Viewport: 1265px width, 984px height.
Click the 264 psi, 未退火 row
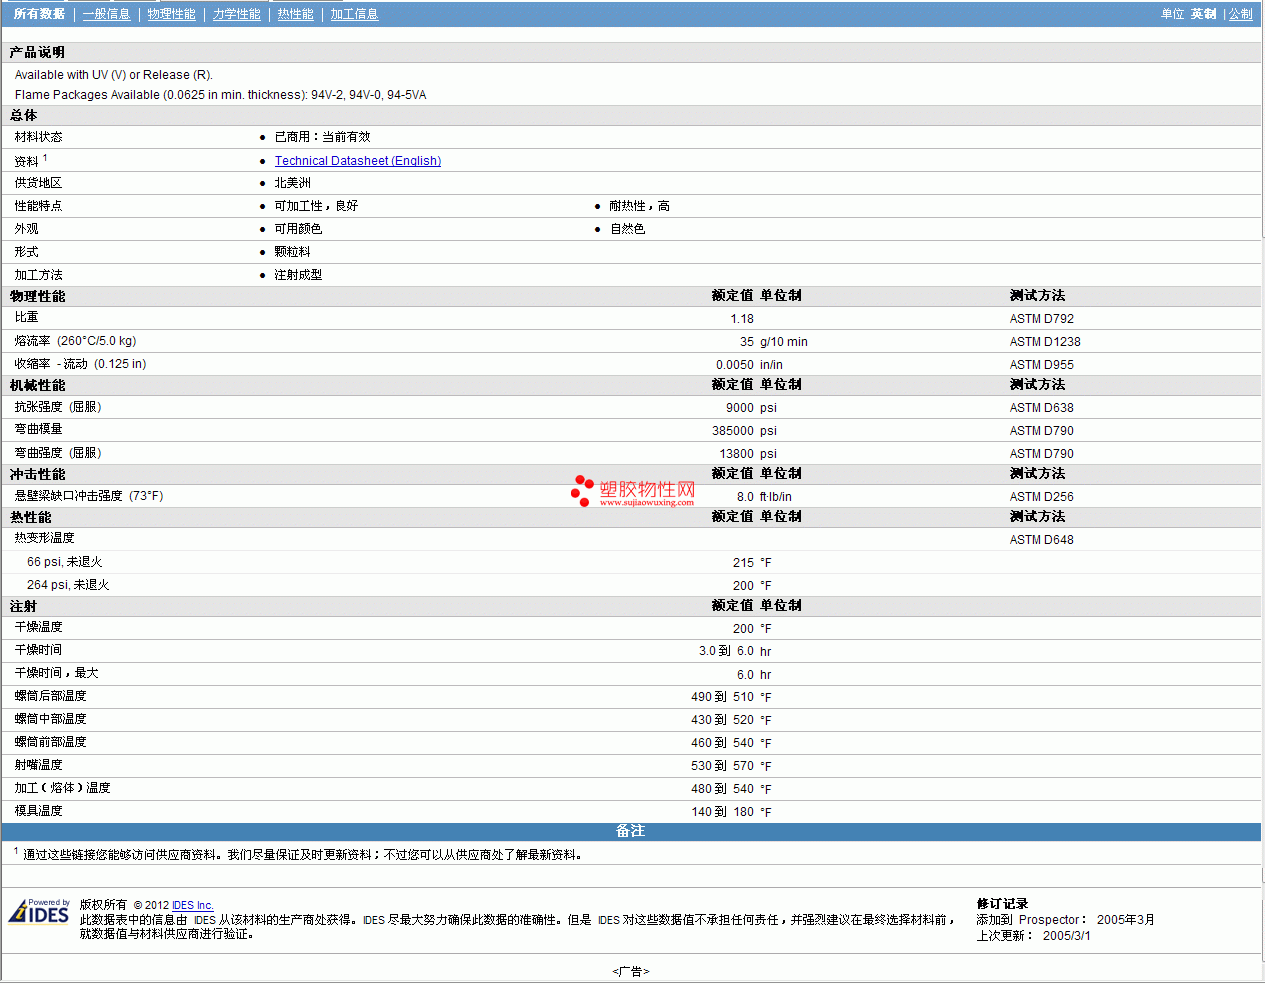(x=630, y=585)
